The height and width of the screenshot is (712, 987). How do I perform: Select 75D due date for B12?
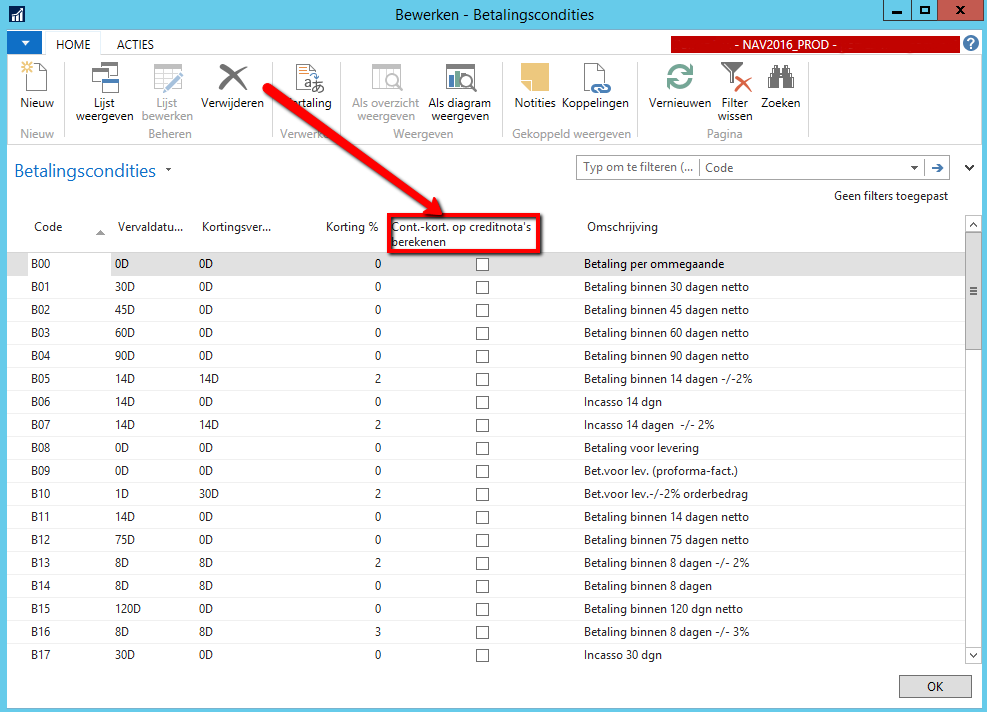[x=125, y=540]
